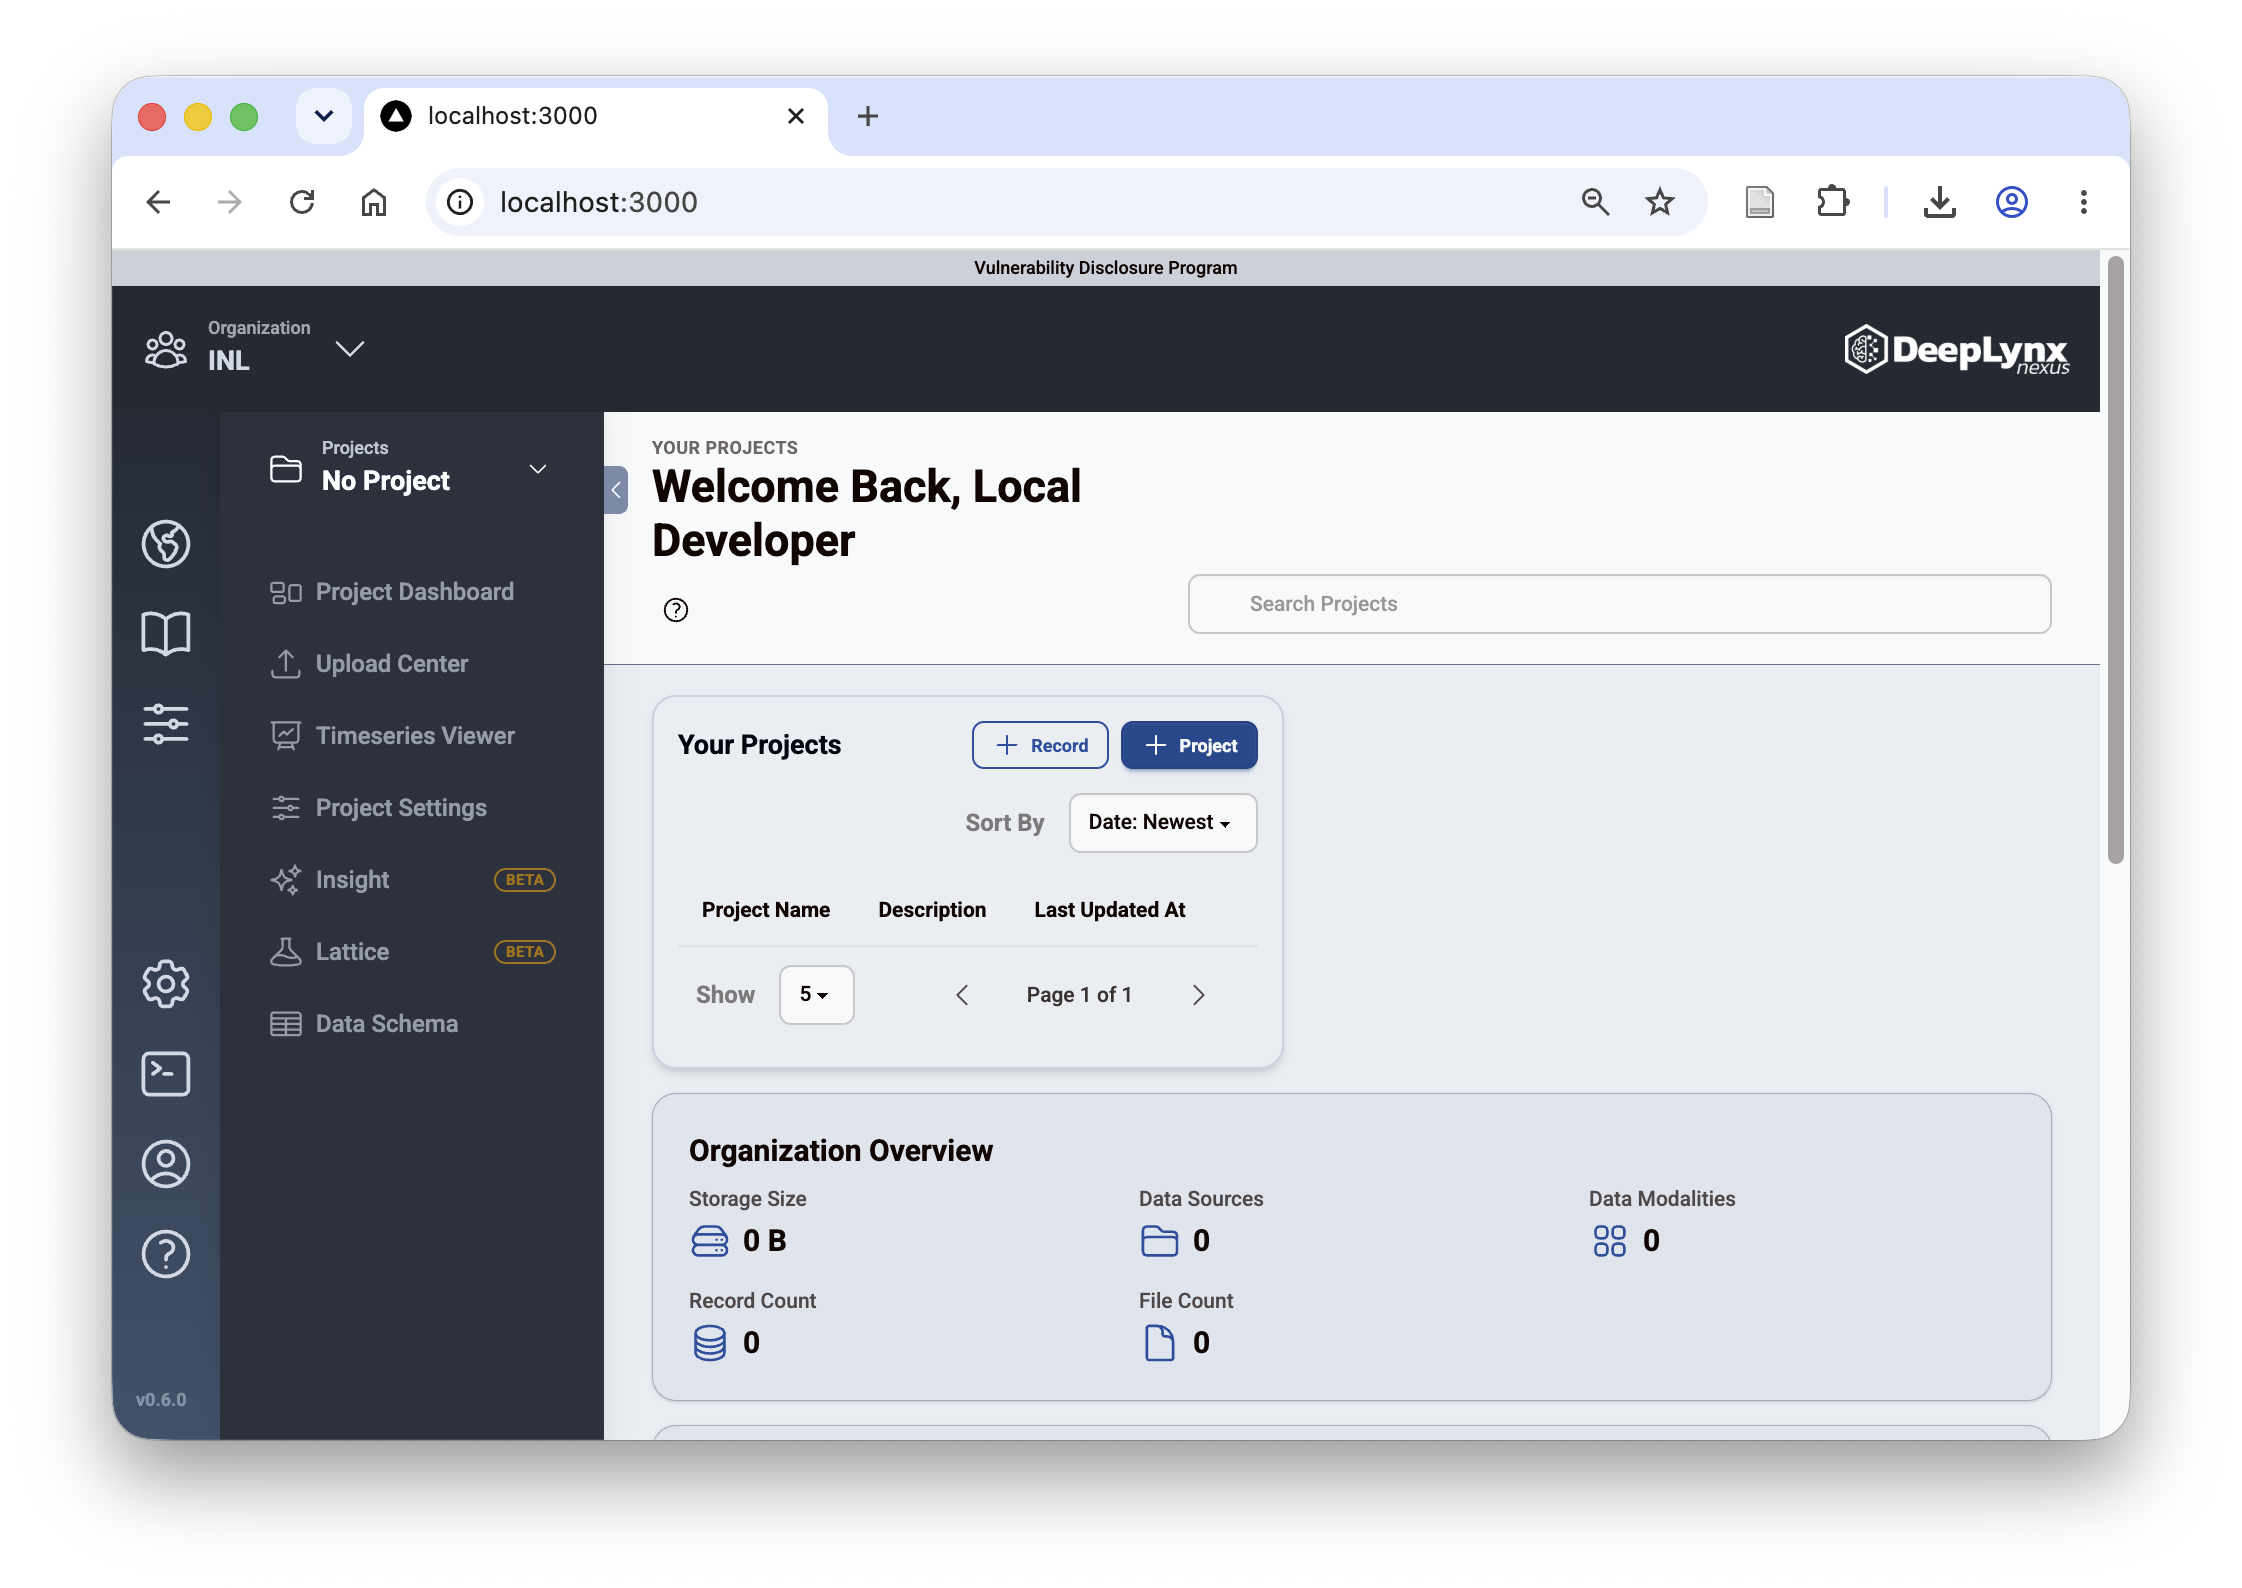The height and width of the screenshot is (1588, 2242).
Task: Click the page vertical scrollbar
Action: point(2115,560)
